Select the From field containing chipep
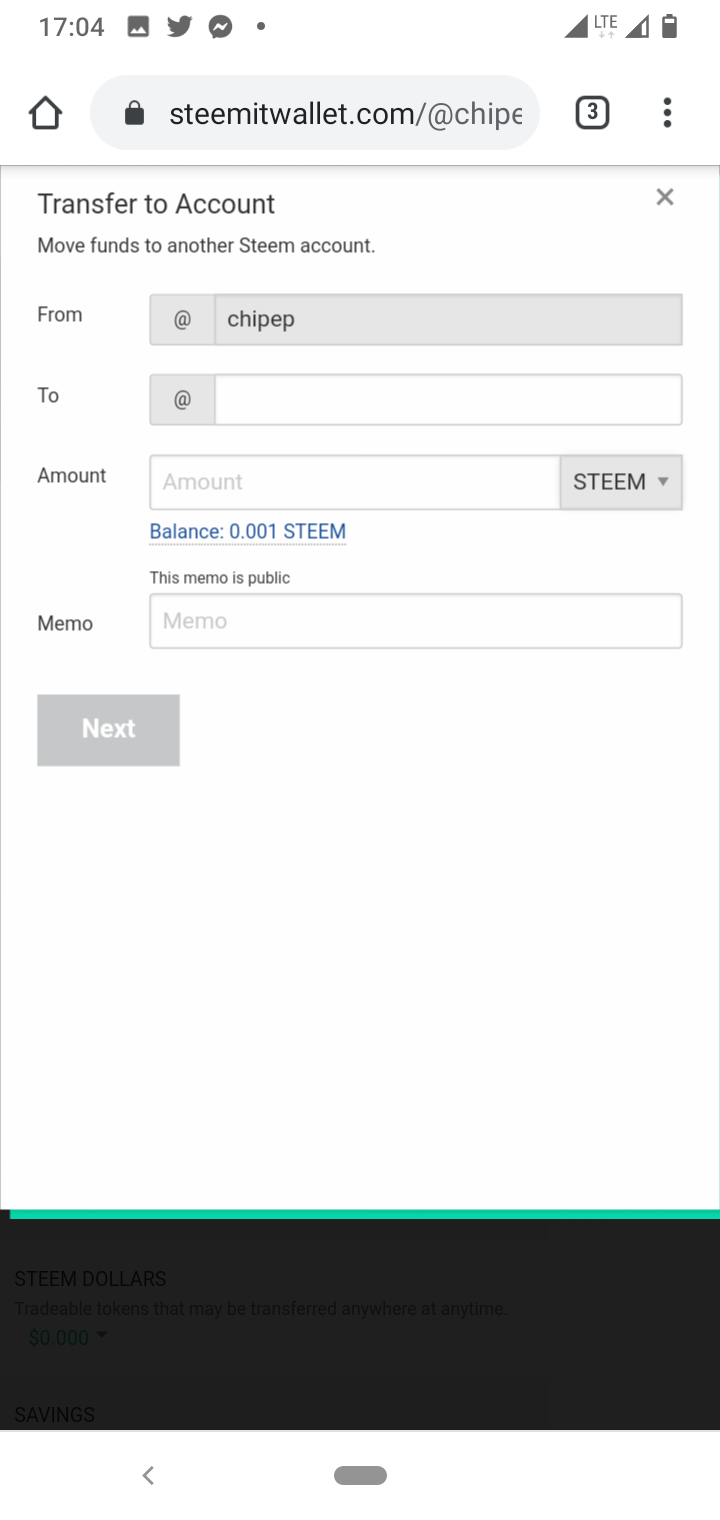The image size is (720, 1520). coord(448,320)
